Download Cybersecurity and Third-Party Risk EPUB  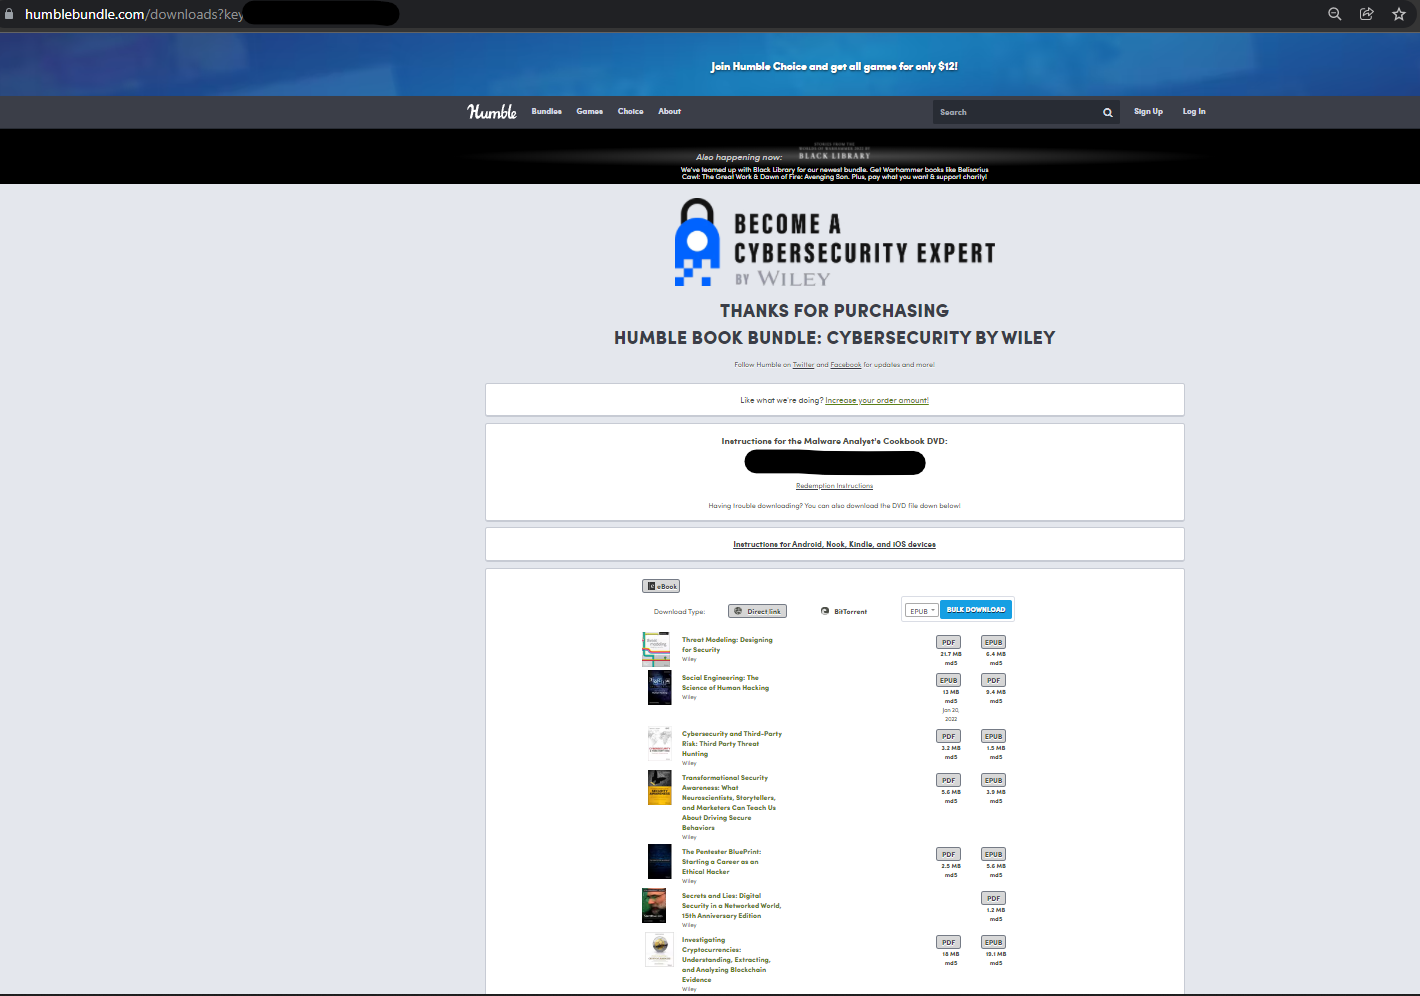(x=993, y=737)
